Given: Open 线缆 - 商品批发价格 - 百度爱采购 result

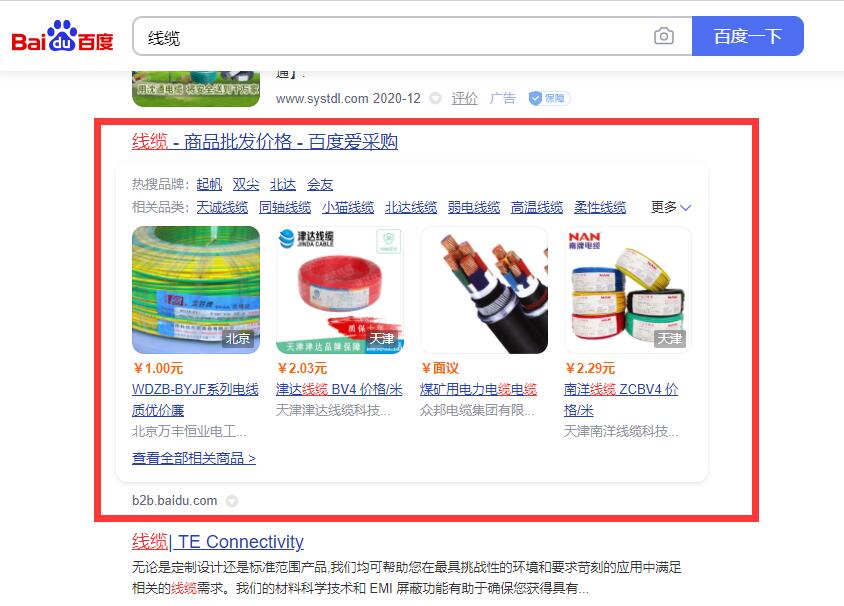Looking at the screenshot, I should pos(265,142).
